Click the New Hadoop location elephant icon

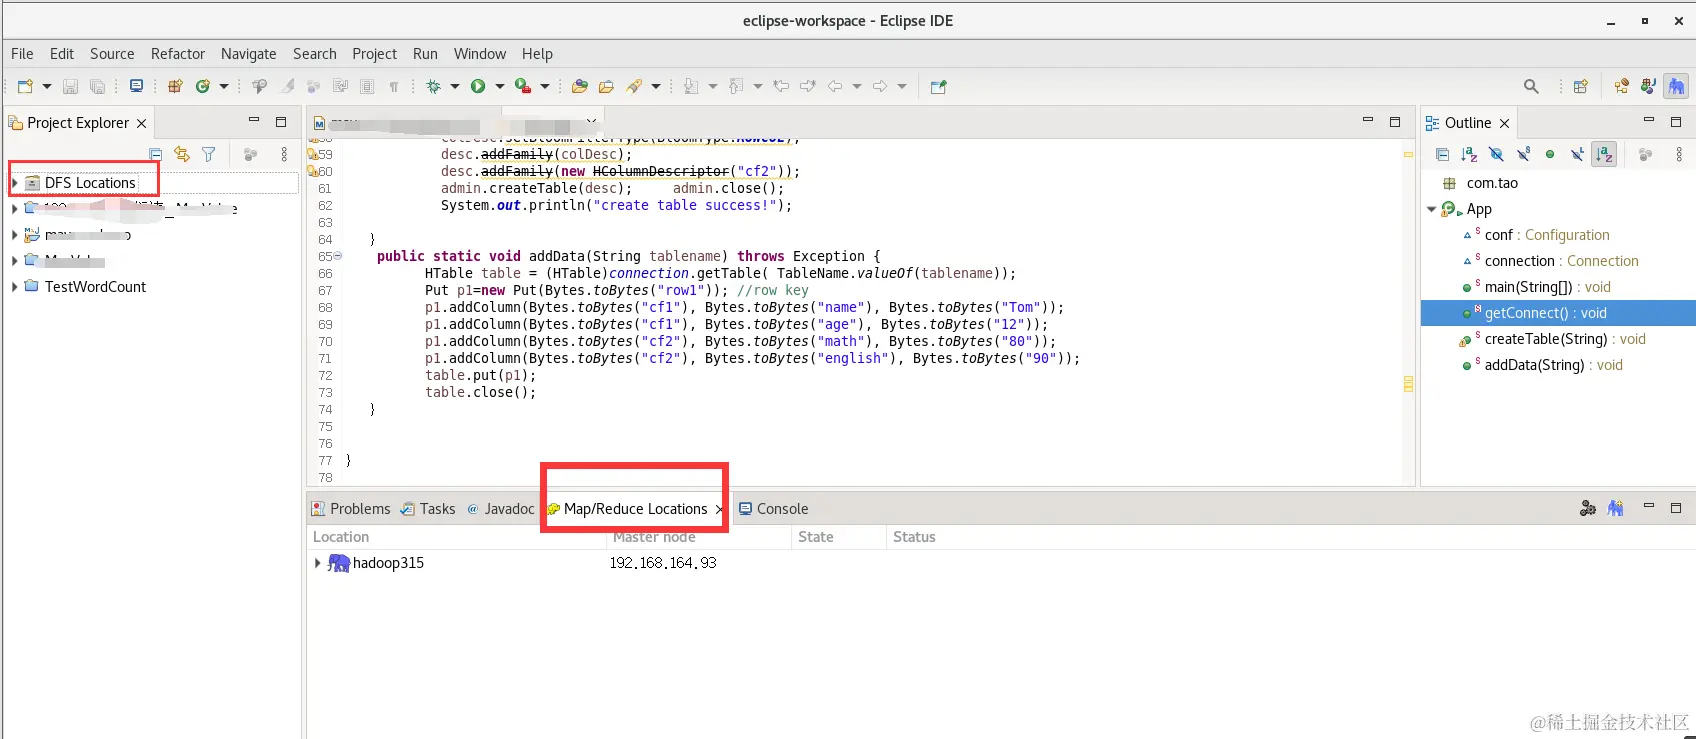(1615, 508)
